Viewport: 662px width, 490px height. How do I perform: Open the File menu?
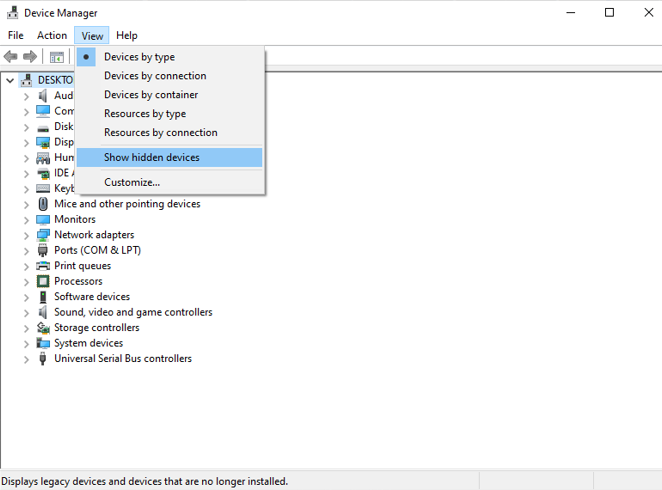(16, 35)
